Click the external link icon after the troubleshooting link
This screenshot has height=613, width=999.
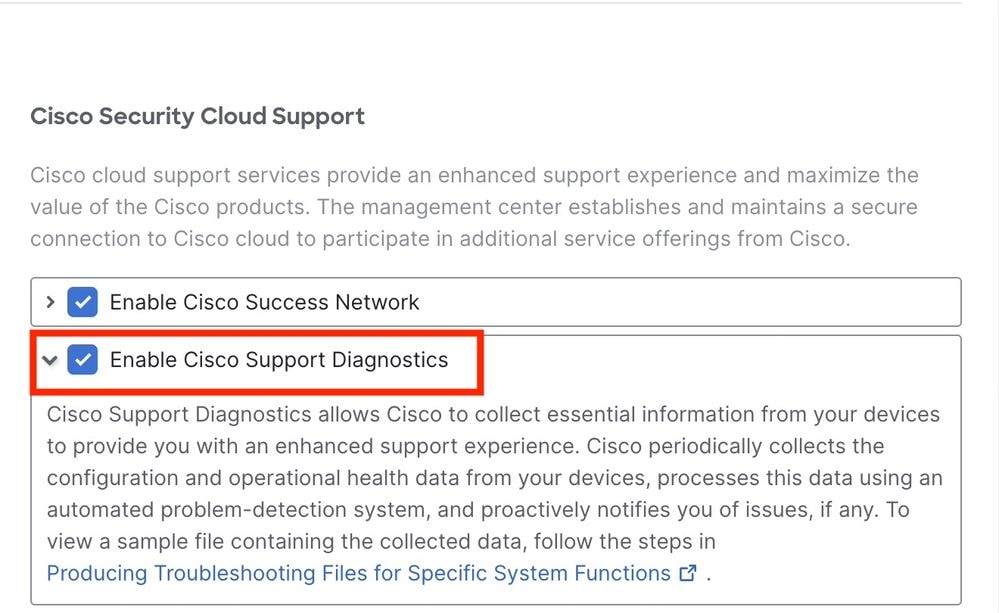pyautogui.click(x=687, y=574)
